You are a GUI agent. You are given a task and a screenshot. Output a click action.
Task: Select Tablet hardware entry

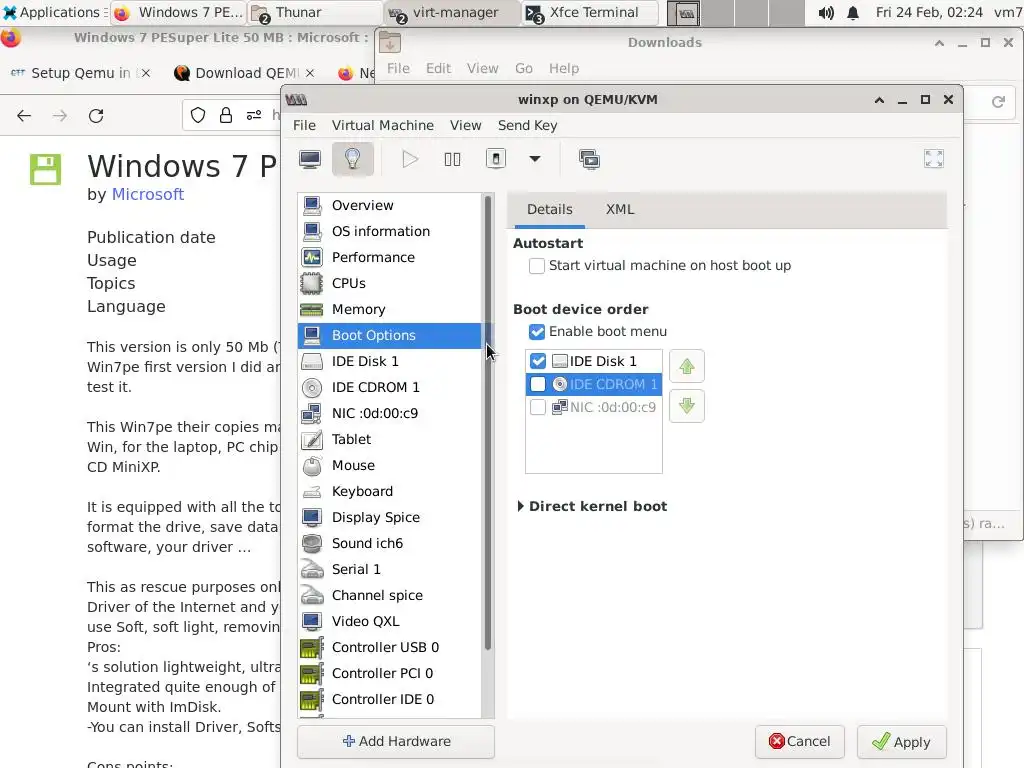[x=390, y=440]
